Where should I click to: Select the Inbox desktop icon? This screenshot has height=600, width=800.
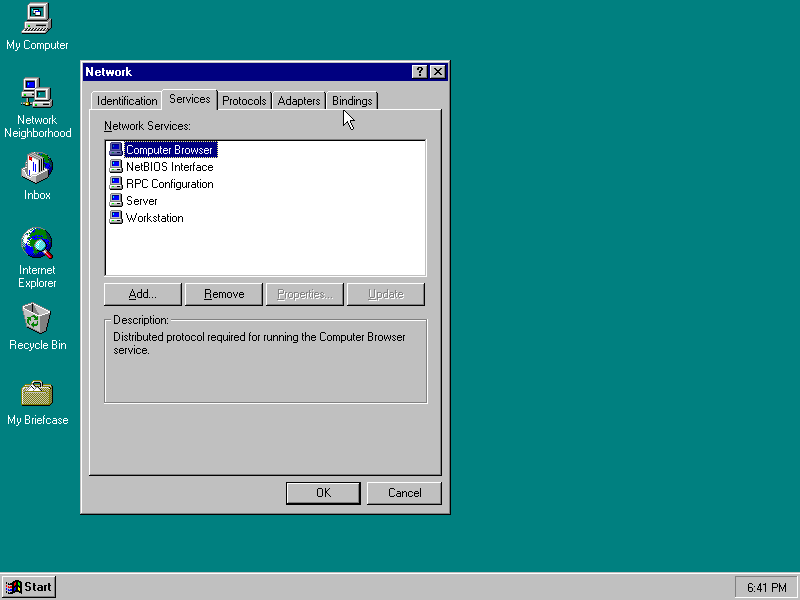pyautogui.click(x=37, y=176)
